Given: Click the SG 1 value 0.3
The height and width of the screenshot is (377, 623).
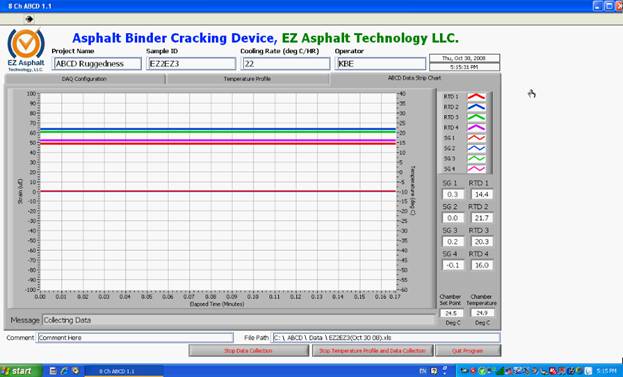Looking at the screenshot, I should [453, 195].
